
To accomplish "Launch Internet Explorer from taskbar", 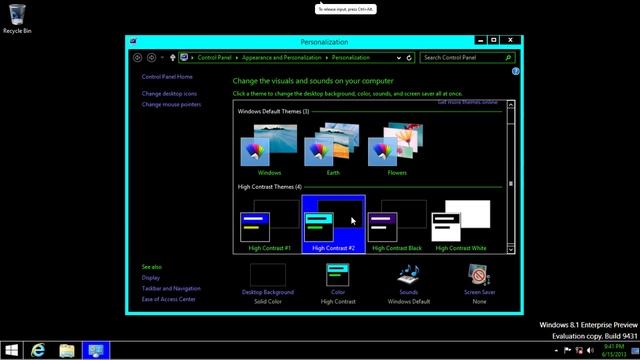I will click(x=38, y=351).
